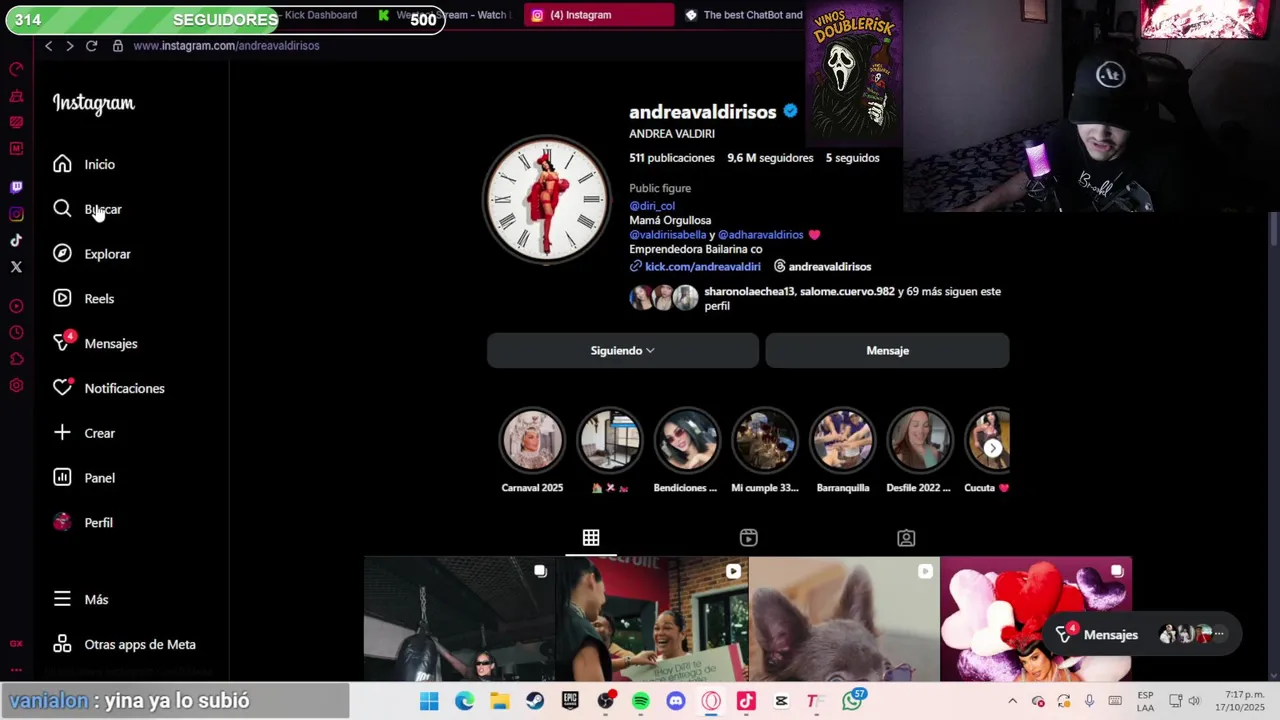Viewport: 1280px width, 720px height.
Task: Open the gray cat video post
Action: [x=844, y=619]
